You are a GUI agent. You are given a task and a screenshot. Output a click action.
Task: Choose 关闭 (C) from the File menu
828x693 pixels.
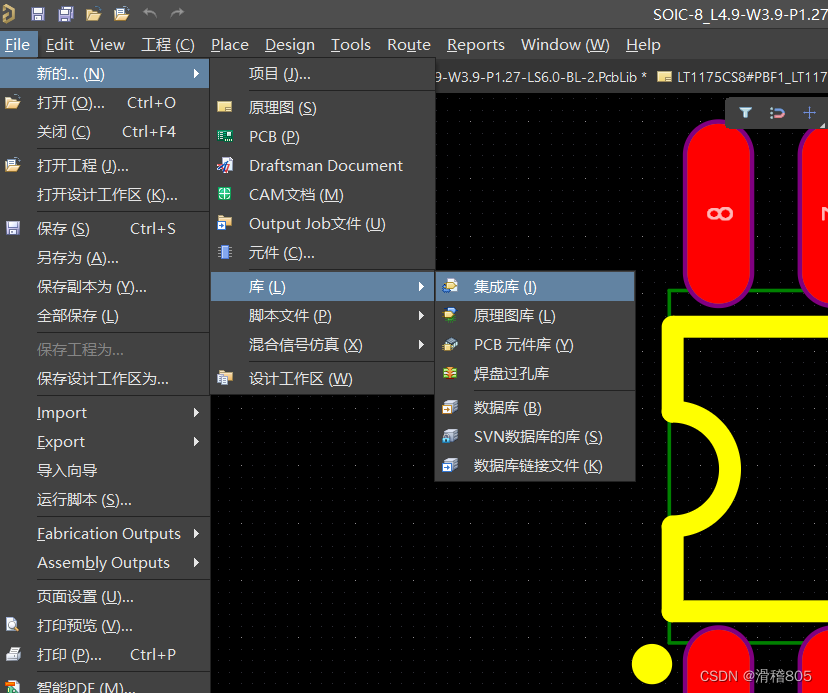tap(105, 132)
